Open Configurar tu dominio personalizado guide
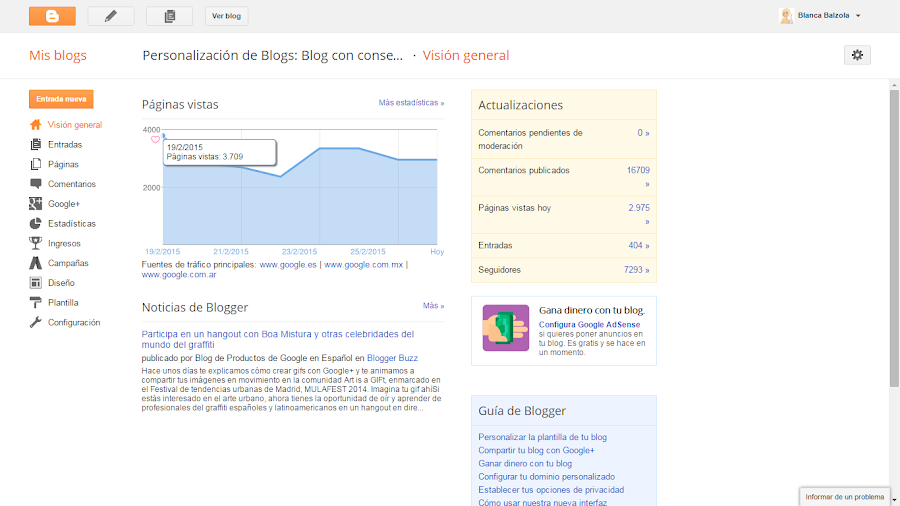This screenshot has width=900, height=506. [546, 477]
